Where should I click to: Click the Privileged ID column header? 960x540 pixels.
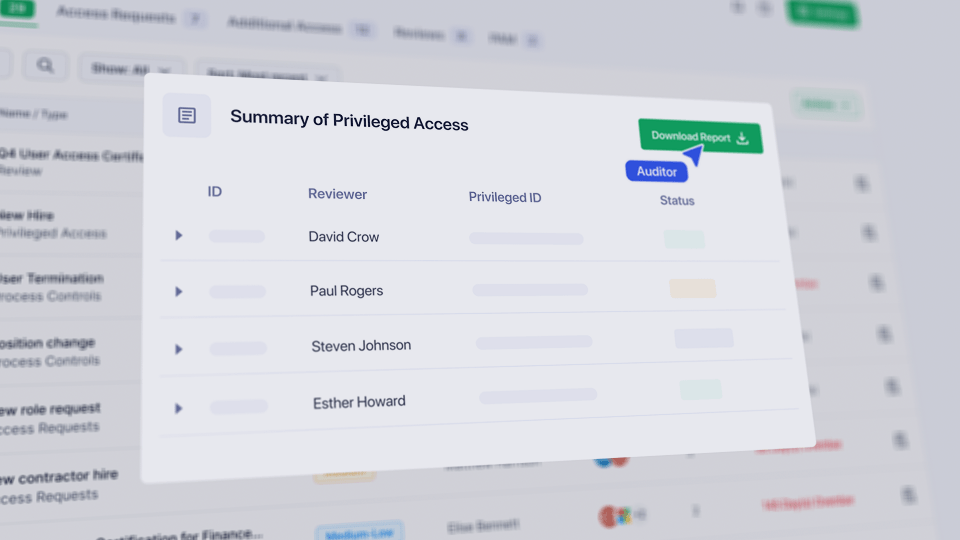[505, 197]
